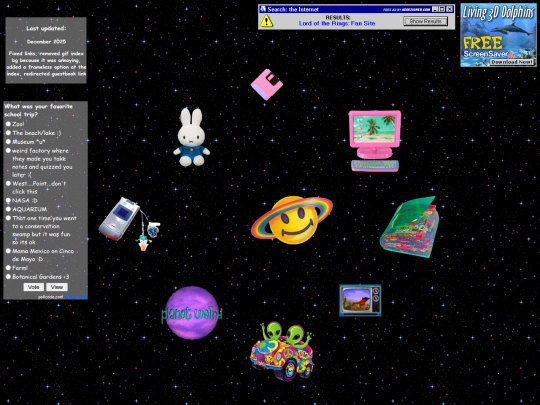
Task: Click the blue link beside pollcode.com
Action: click(76, 297)
